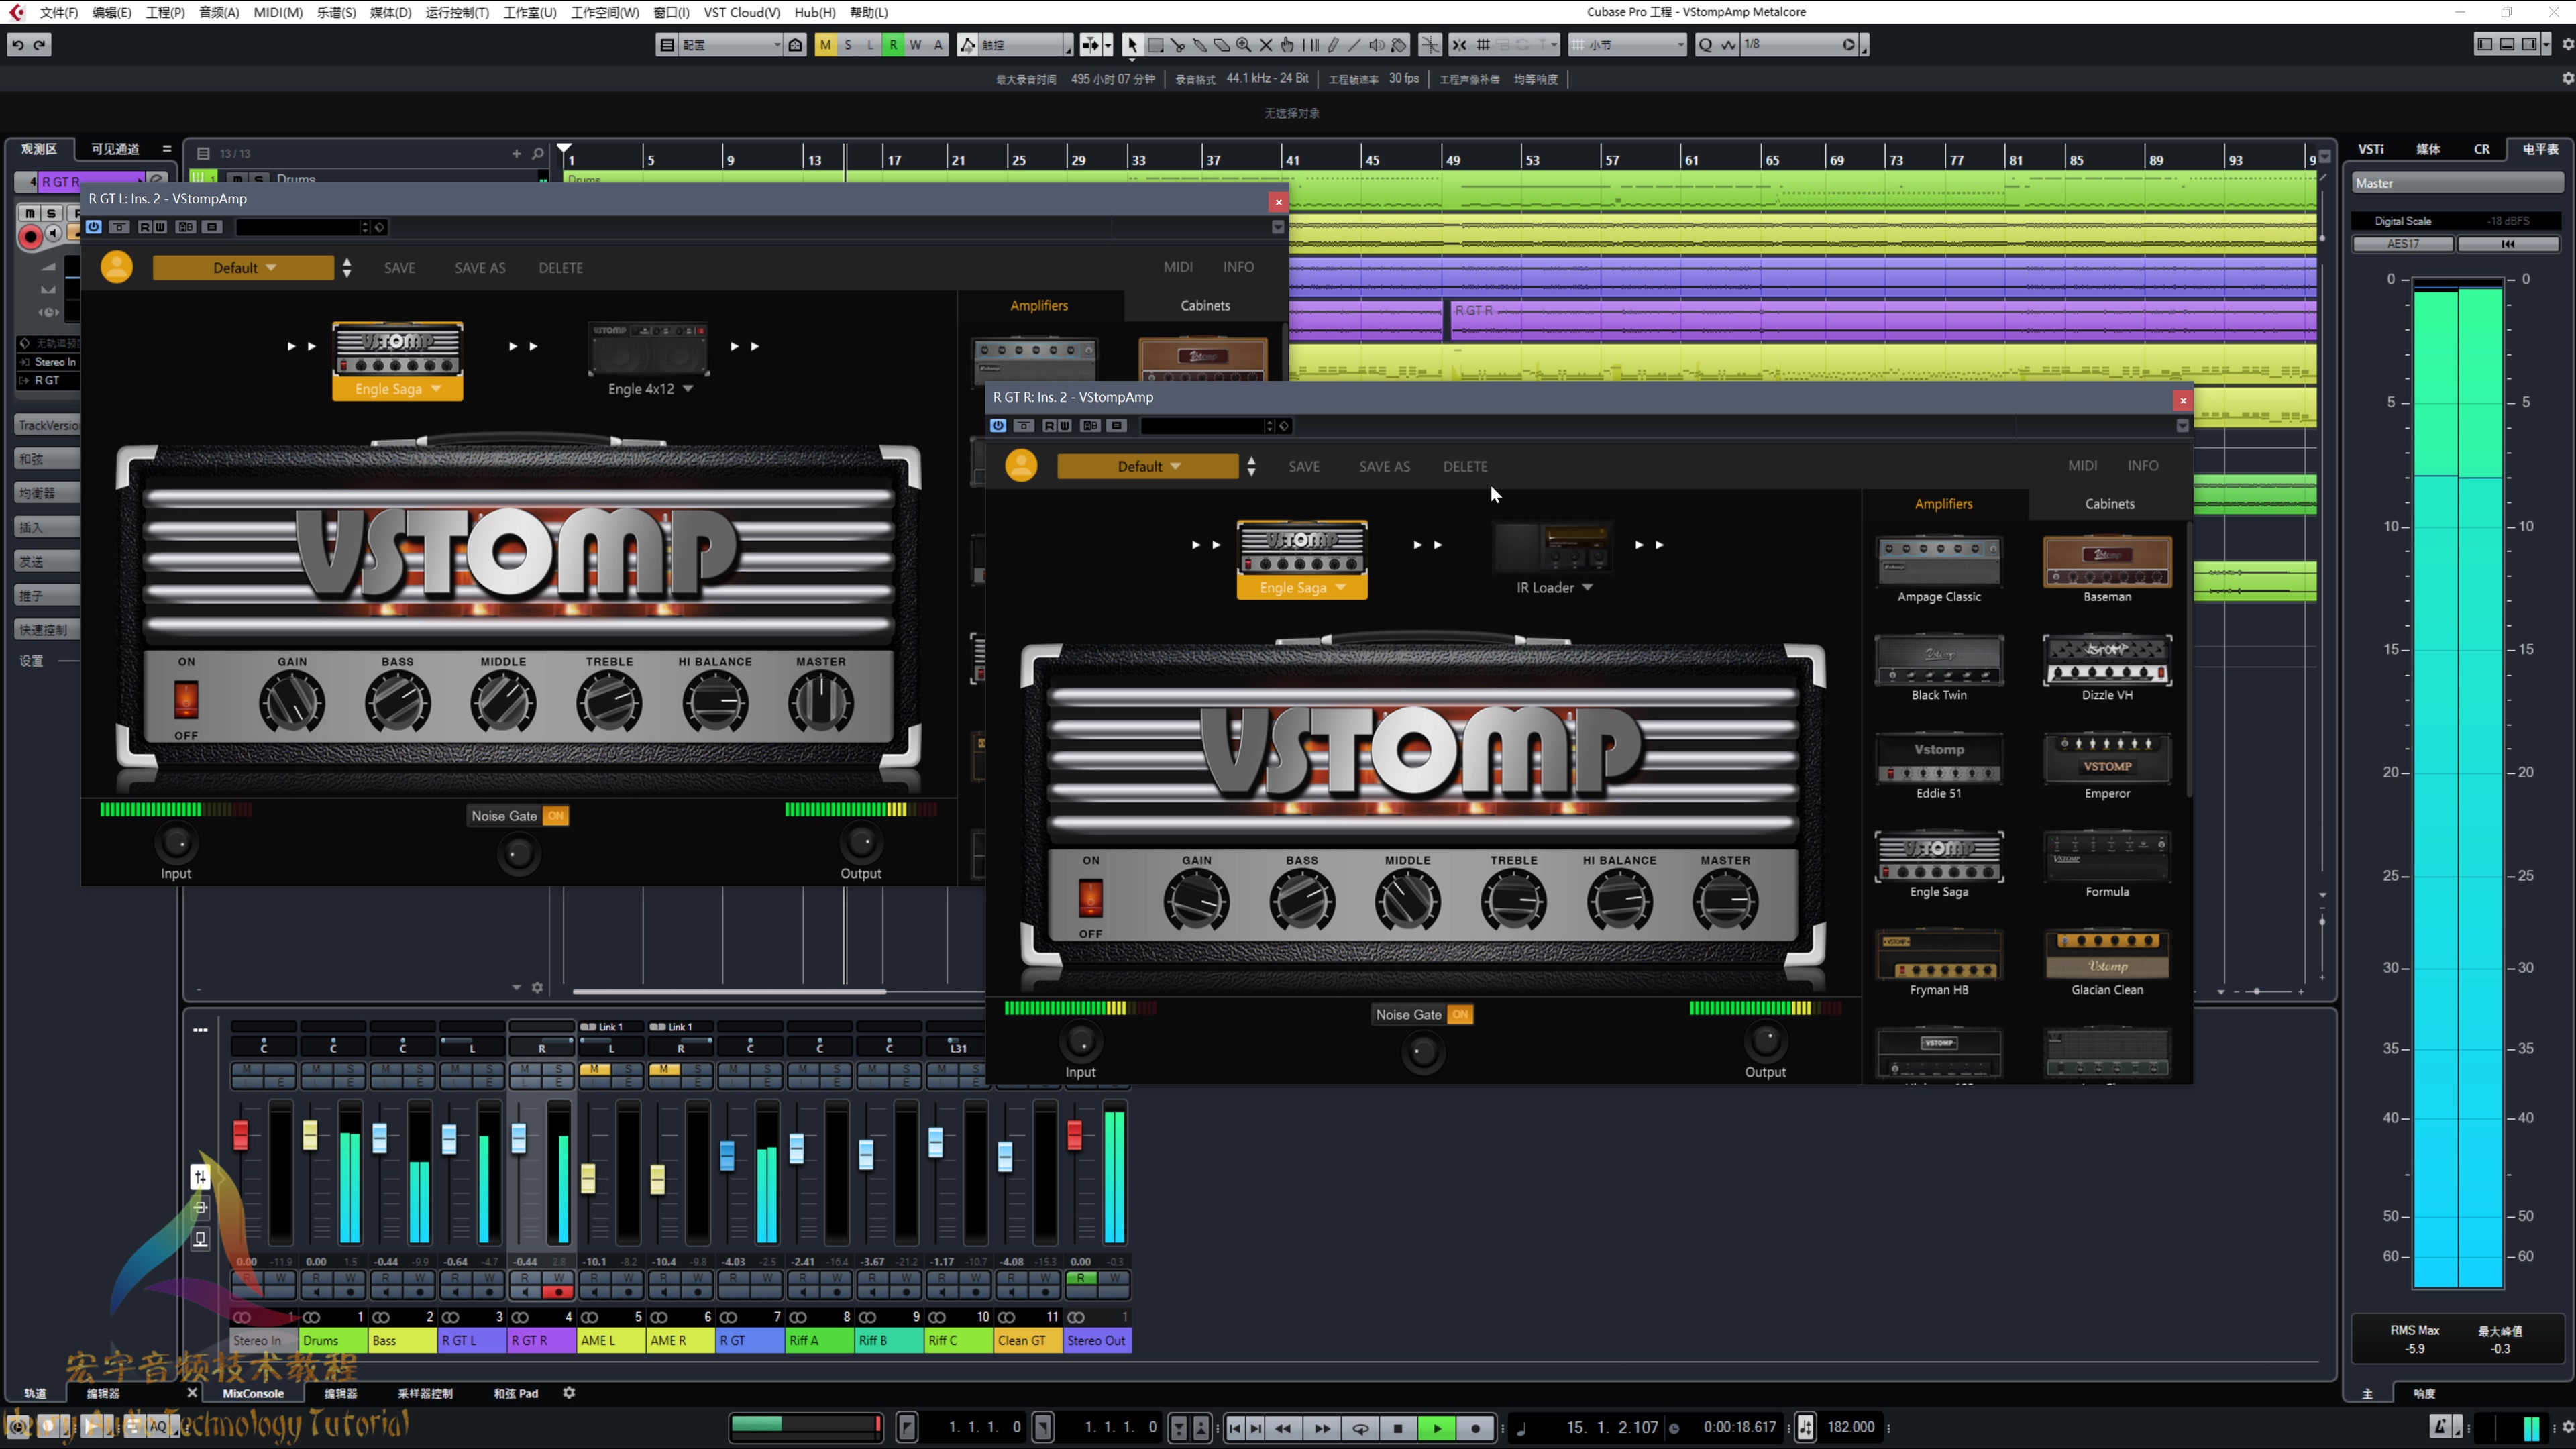This screenshot has width=2576, height=1449.
Task: Select the Play speaker tool
Action: coord(1377,44)
